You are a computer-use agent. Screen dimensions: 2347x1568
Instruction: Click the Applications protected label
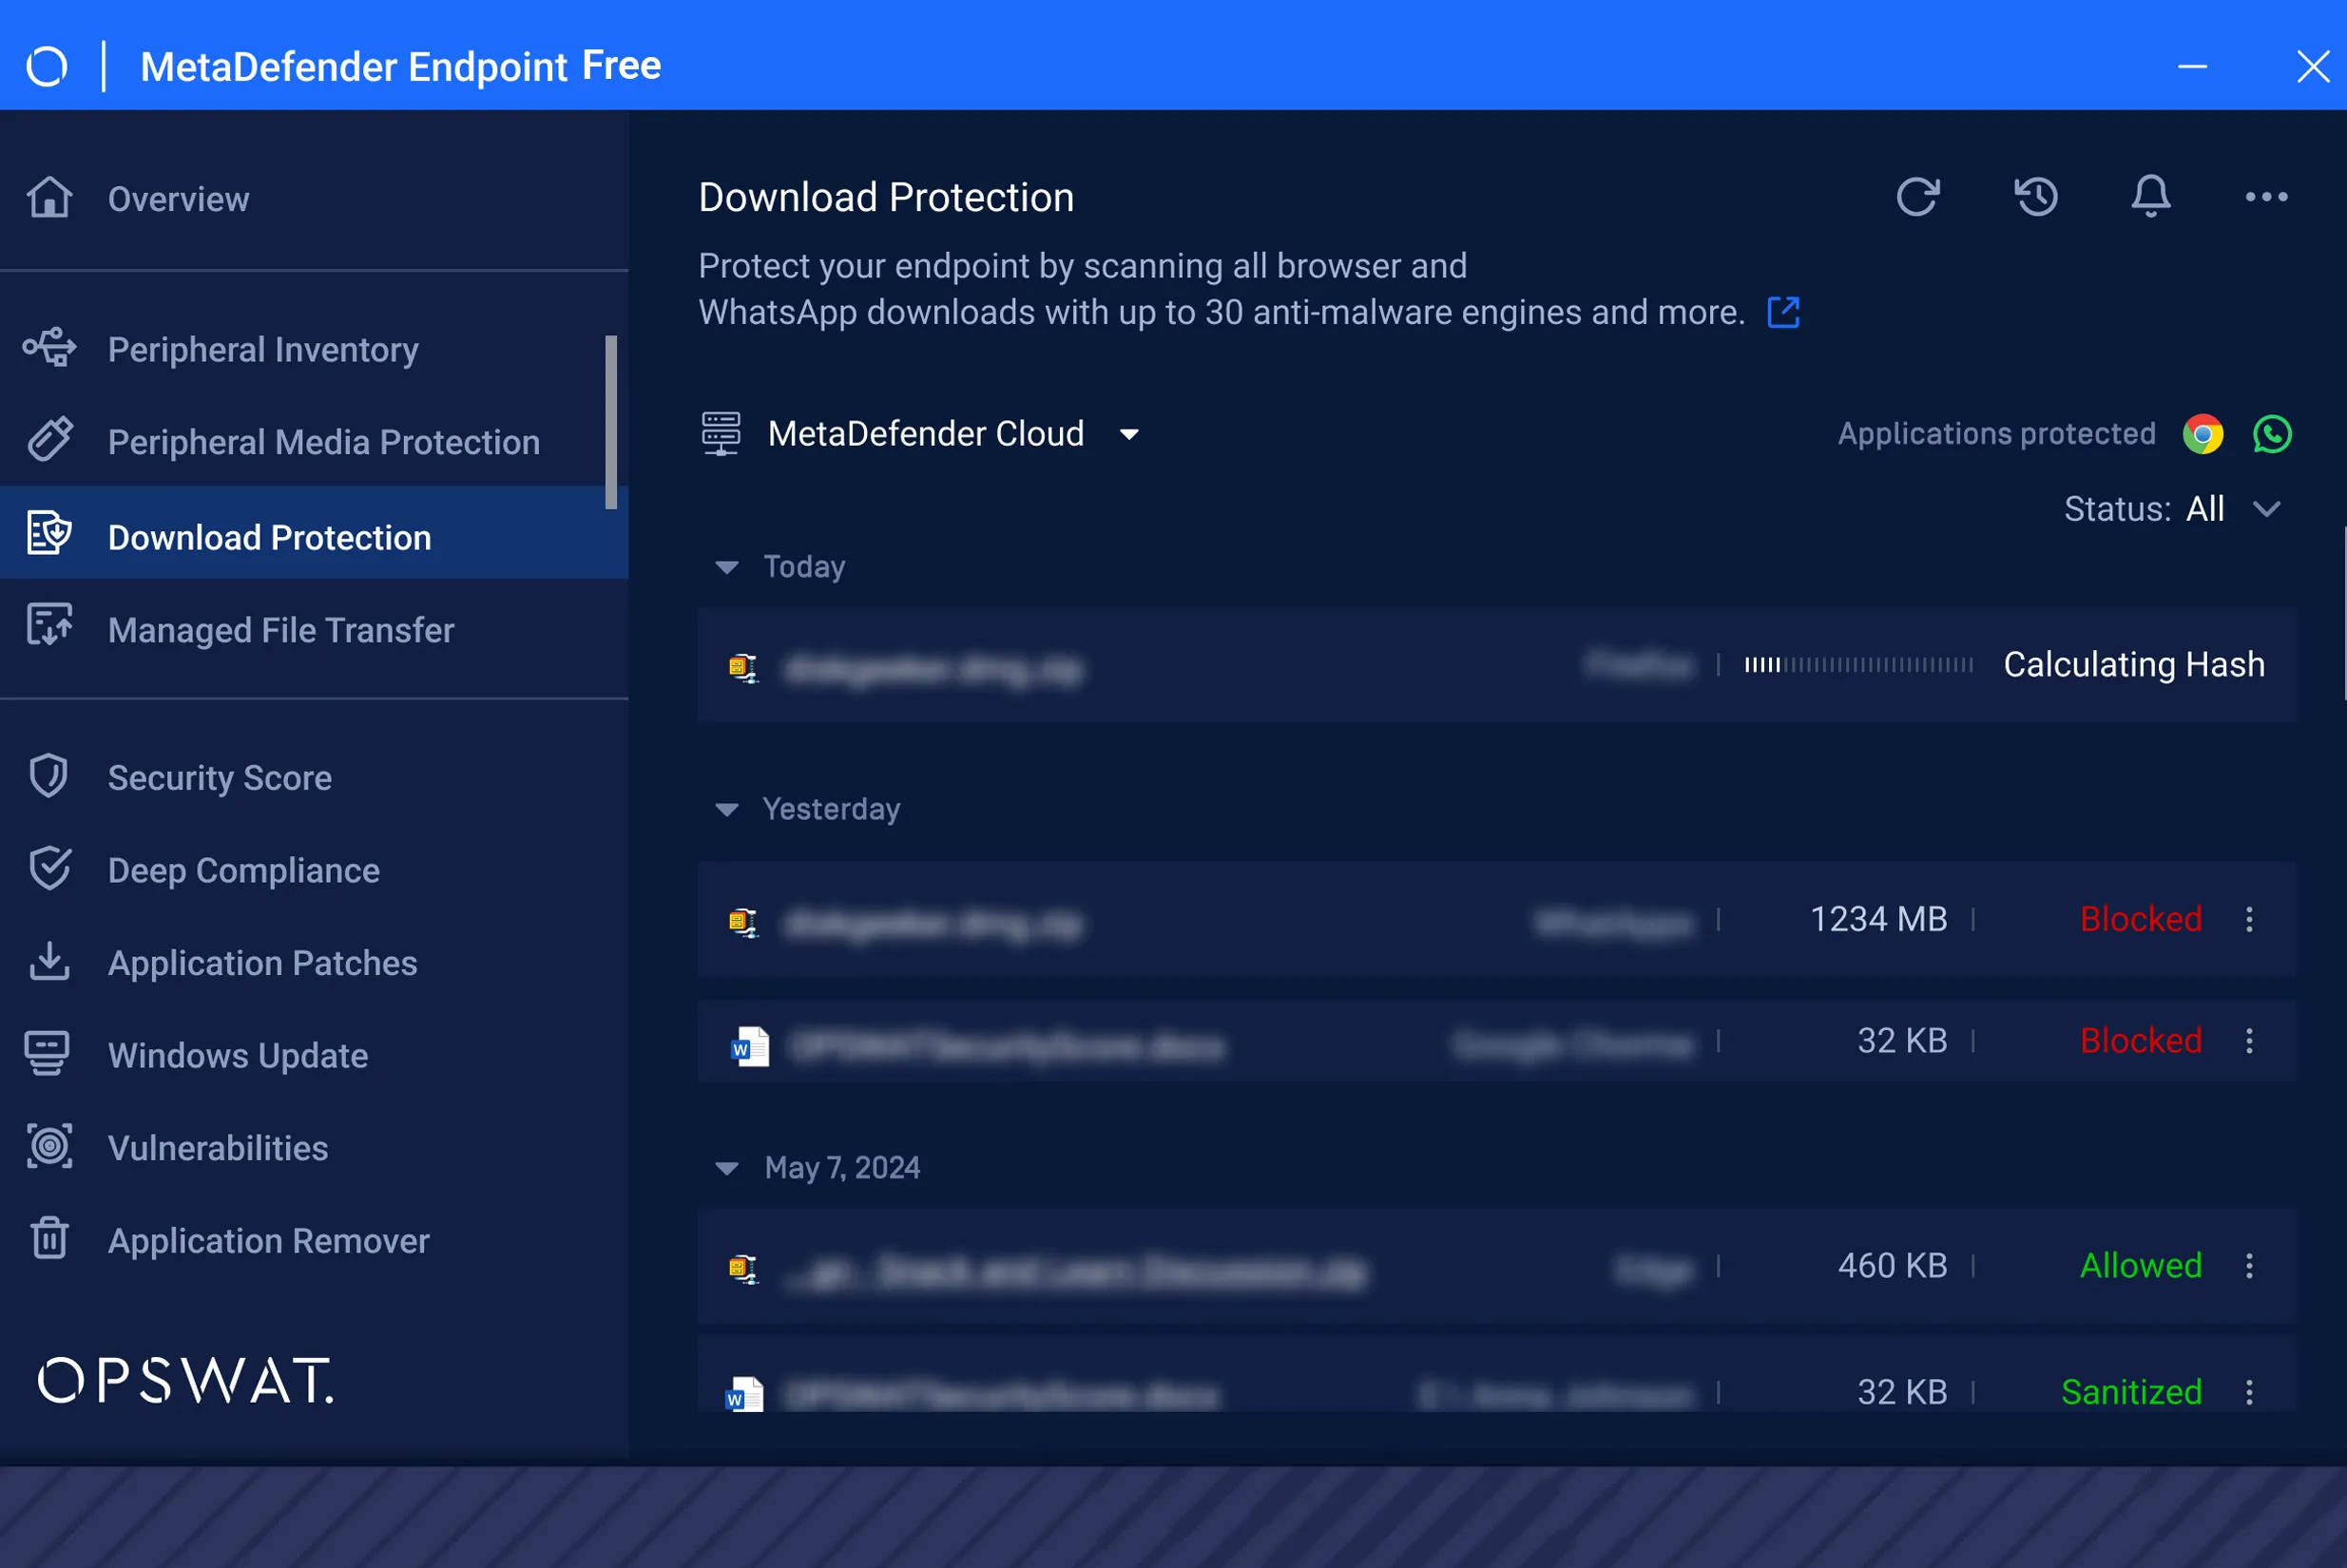click(1996, 434)
